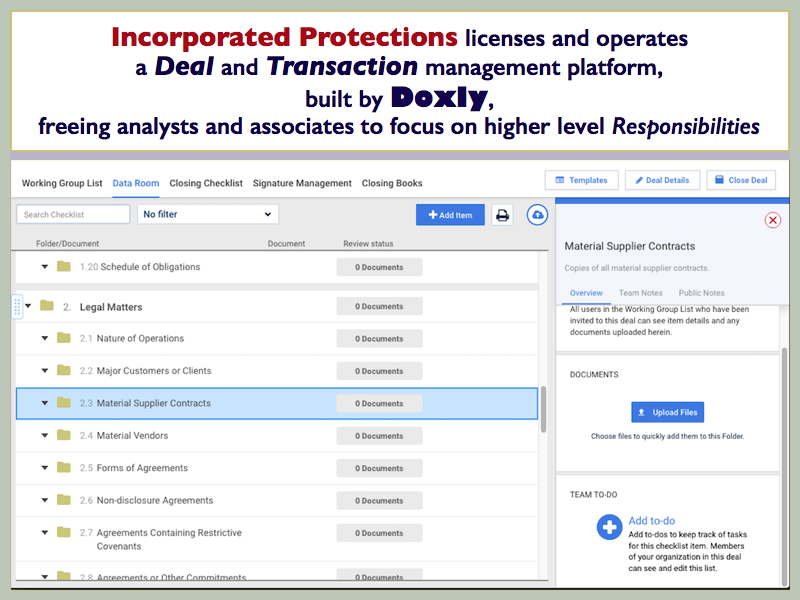The width and height of the screenshot is (800, 600).
Task: Click 0 Documents for Non-disclosure Agreements
Action: coord(379,501)
